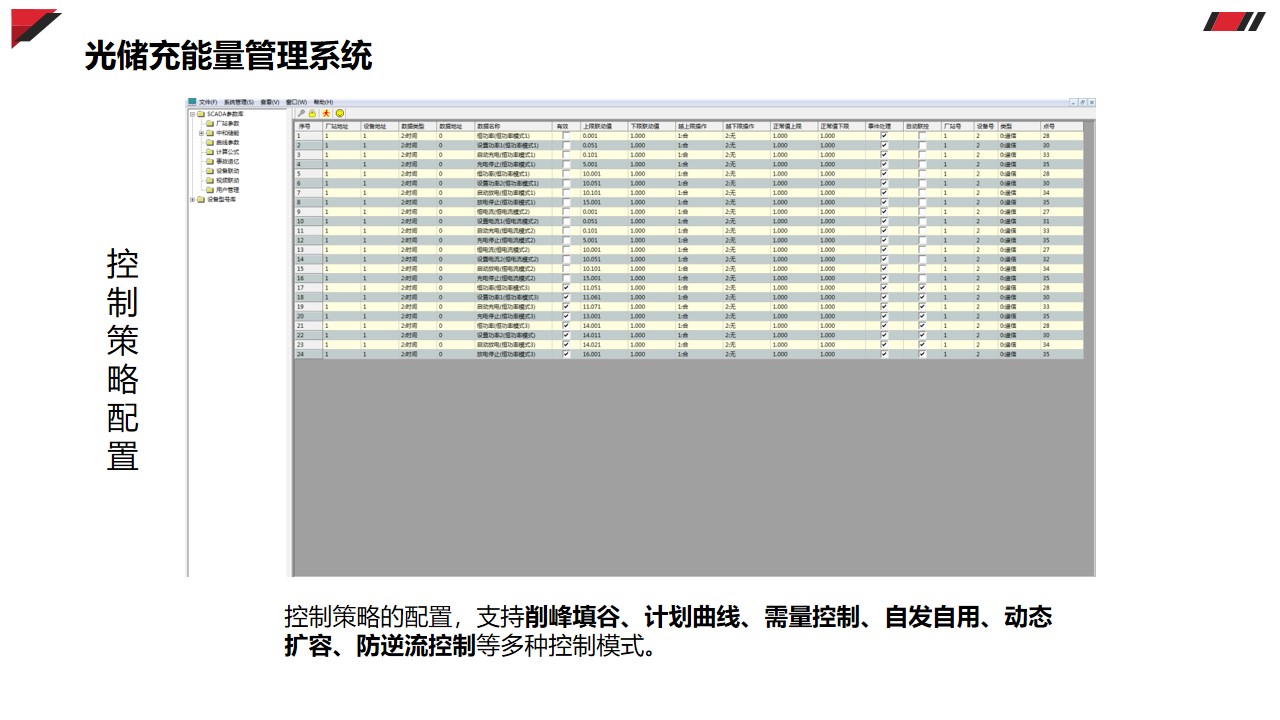Image resolution: width=1280 pixels, height=720 pixels.
Task: Click 数据名称 cell in row 2
Action: [x=515, y=145]
